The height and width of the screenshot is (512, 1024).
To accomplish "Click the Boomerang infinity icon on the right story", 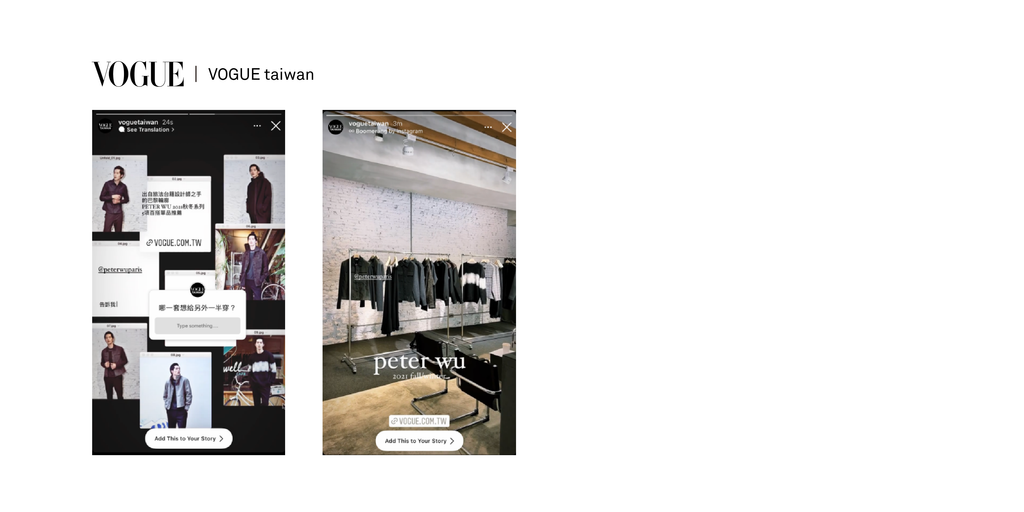I will pos(351,131).
